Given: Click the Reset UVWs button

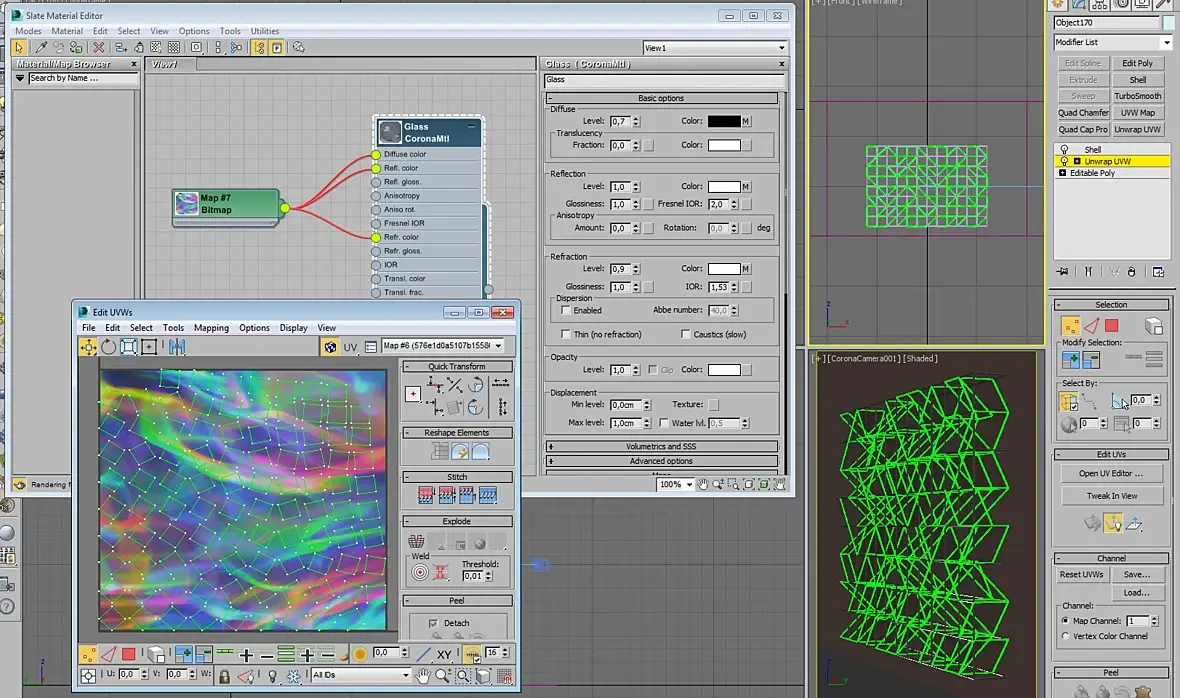Looking at the screenshot, I should [x=1082, y=574].
